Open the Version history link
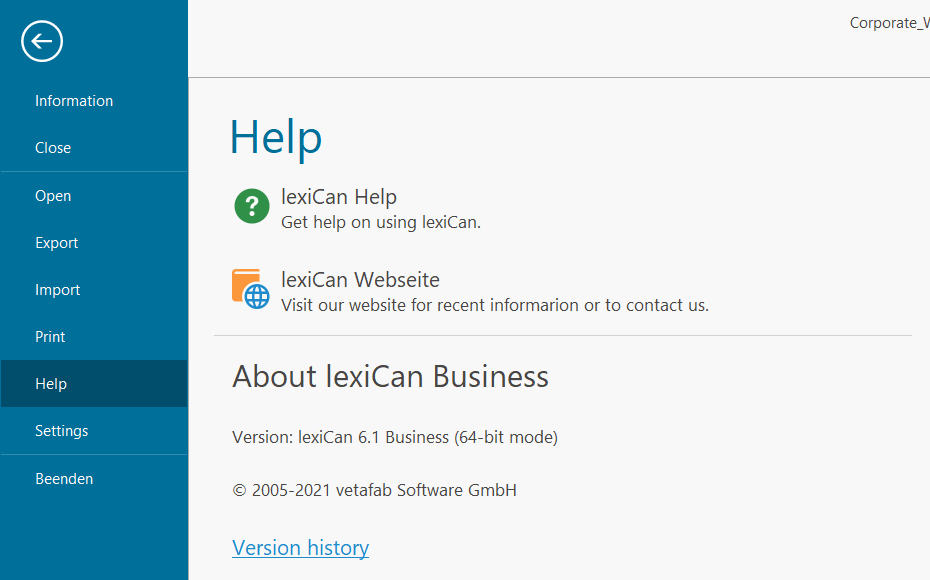The image size is (930, 580). coord(300,548)
